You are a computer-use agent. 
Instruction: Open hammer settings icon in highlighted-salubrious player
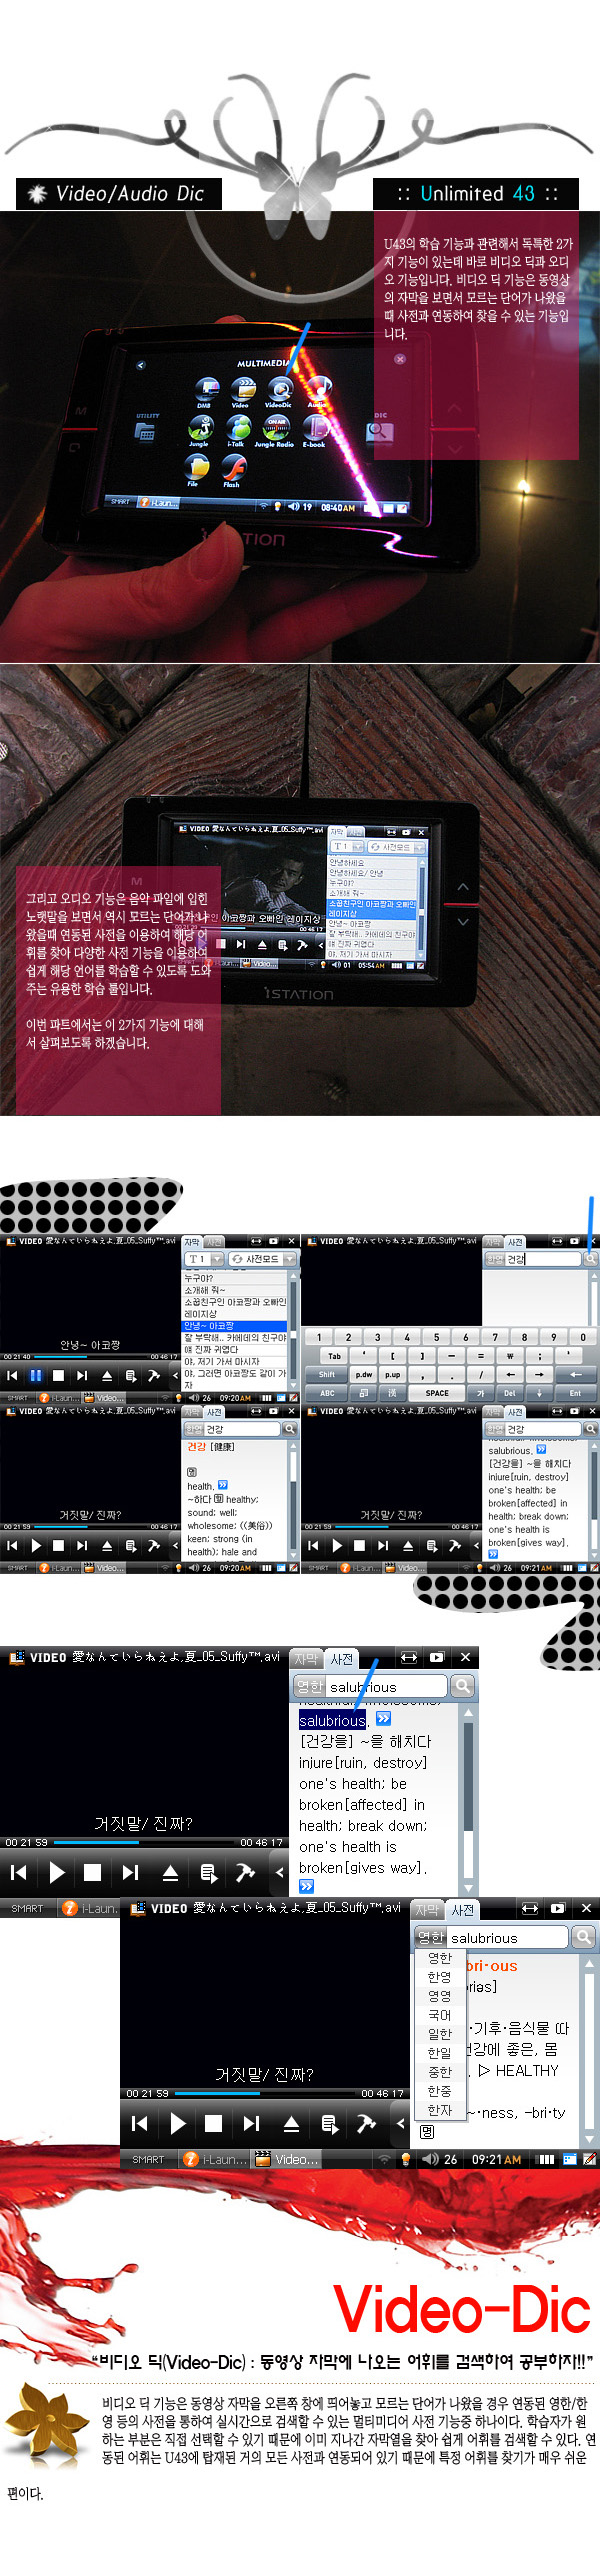pyautogui.click(x=245, y=1872)
